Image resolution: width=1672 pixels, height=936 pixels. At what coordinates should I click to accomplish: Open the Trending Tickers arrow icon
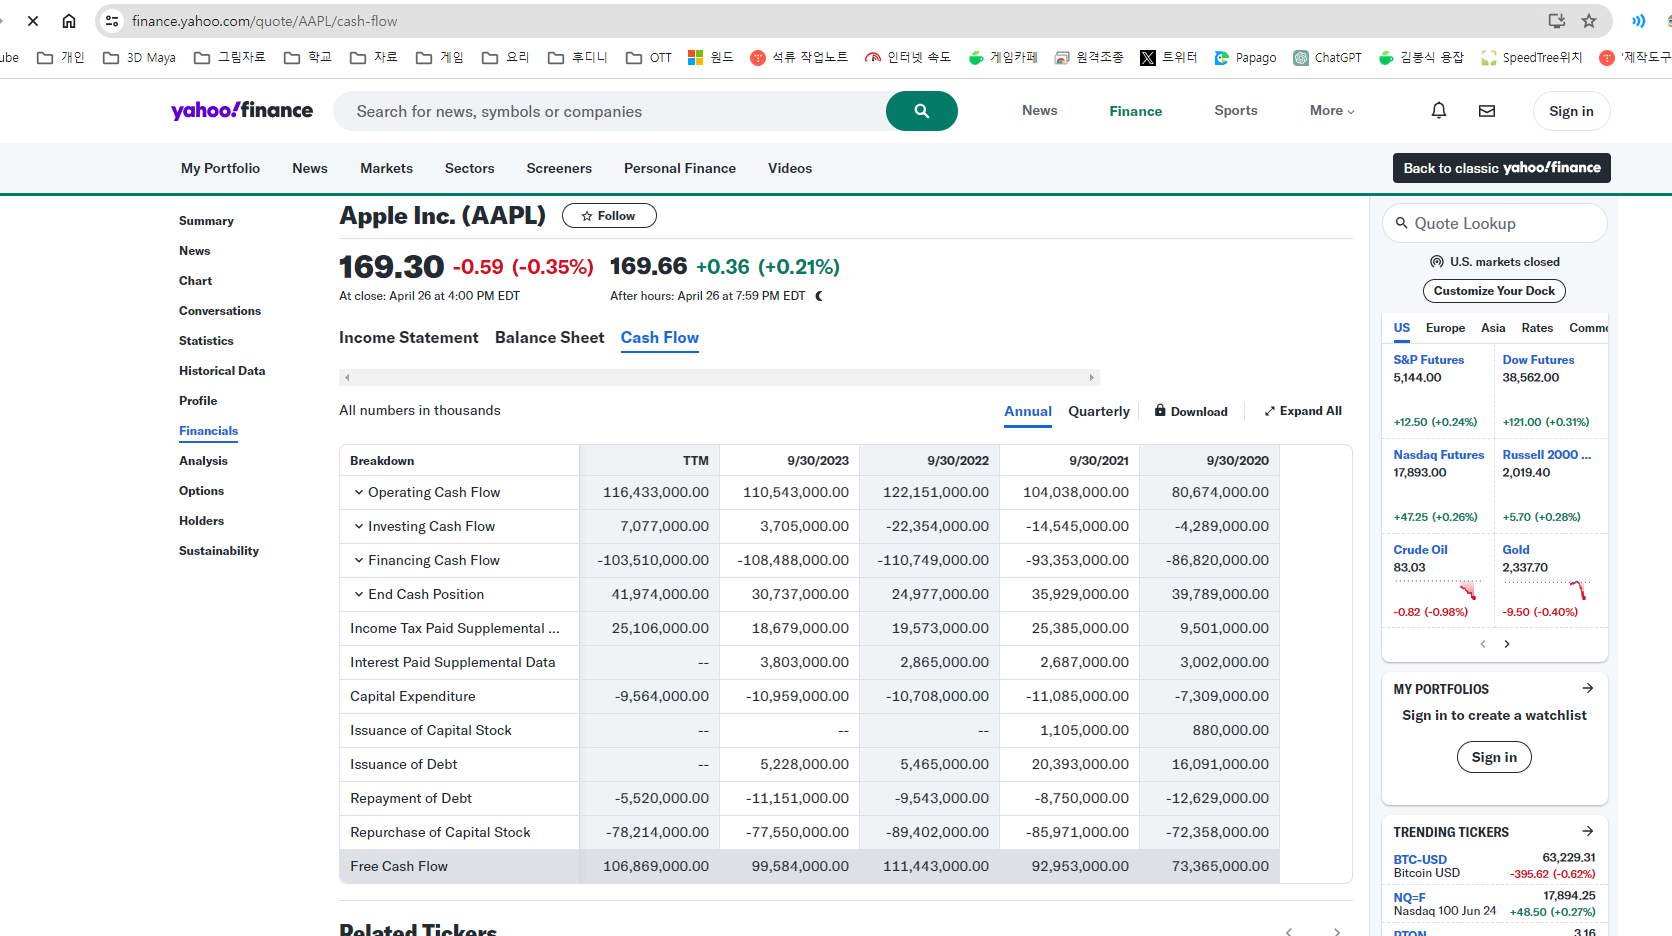(x=1587, y=831)
